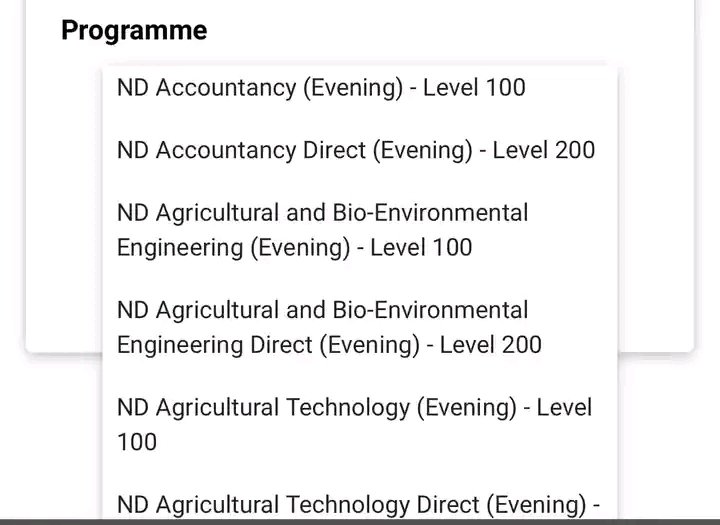Click the Programme field label
Image resolution: width=720 pixels, height=525 pixels.
[x=134, y=31]
